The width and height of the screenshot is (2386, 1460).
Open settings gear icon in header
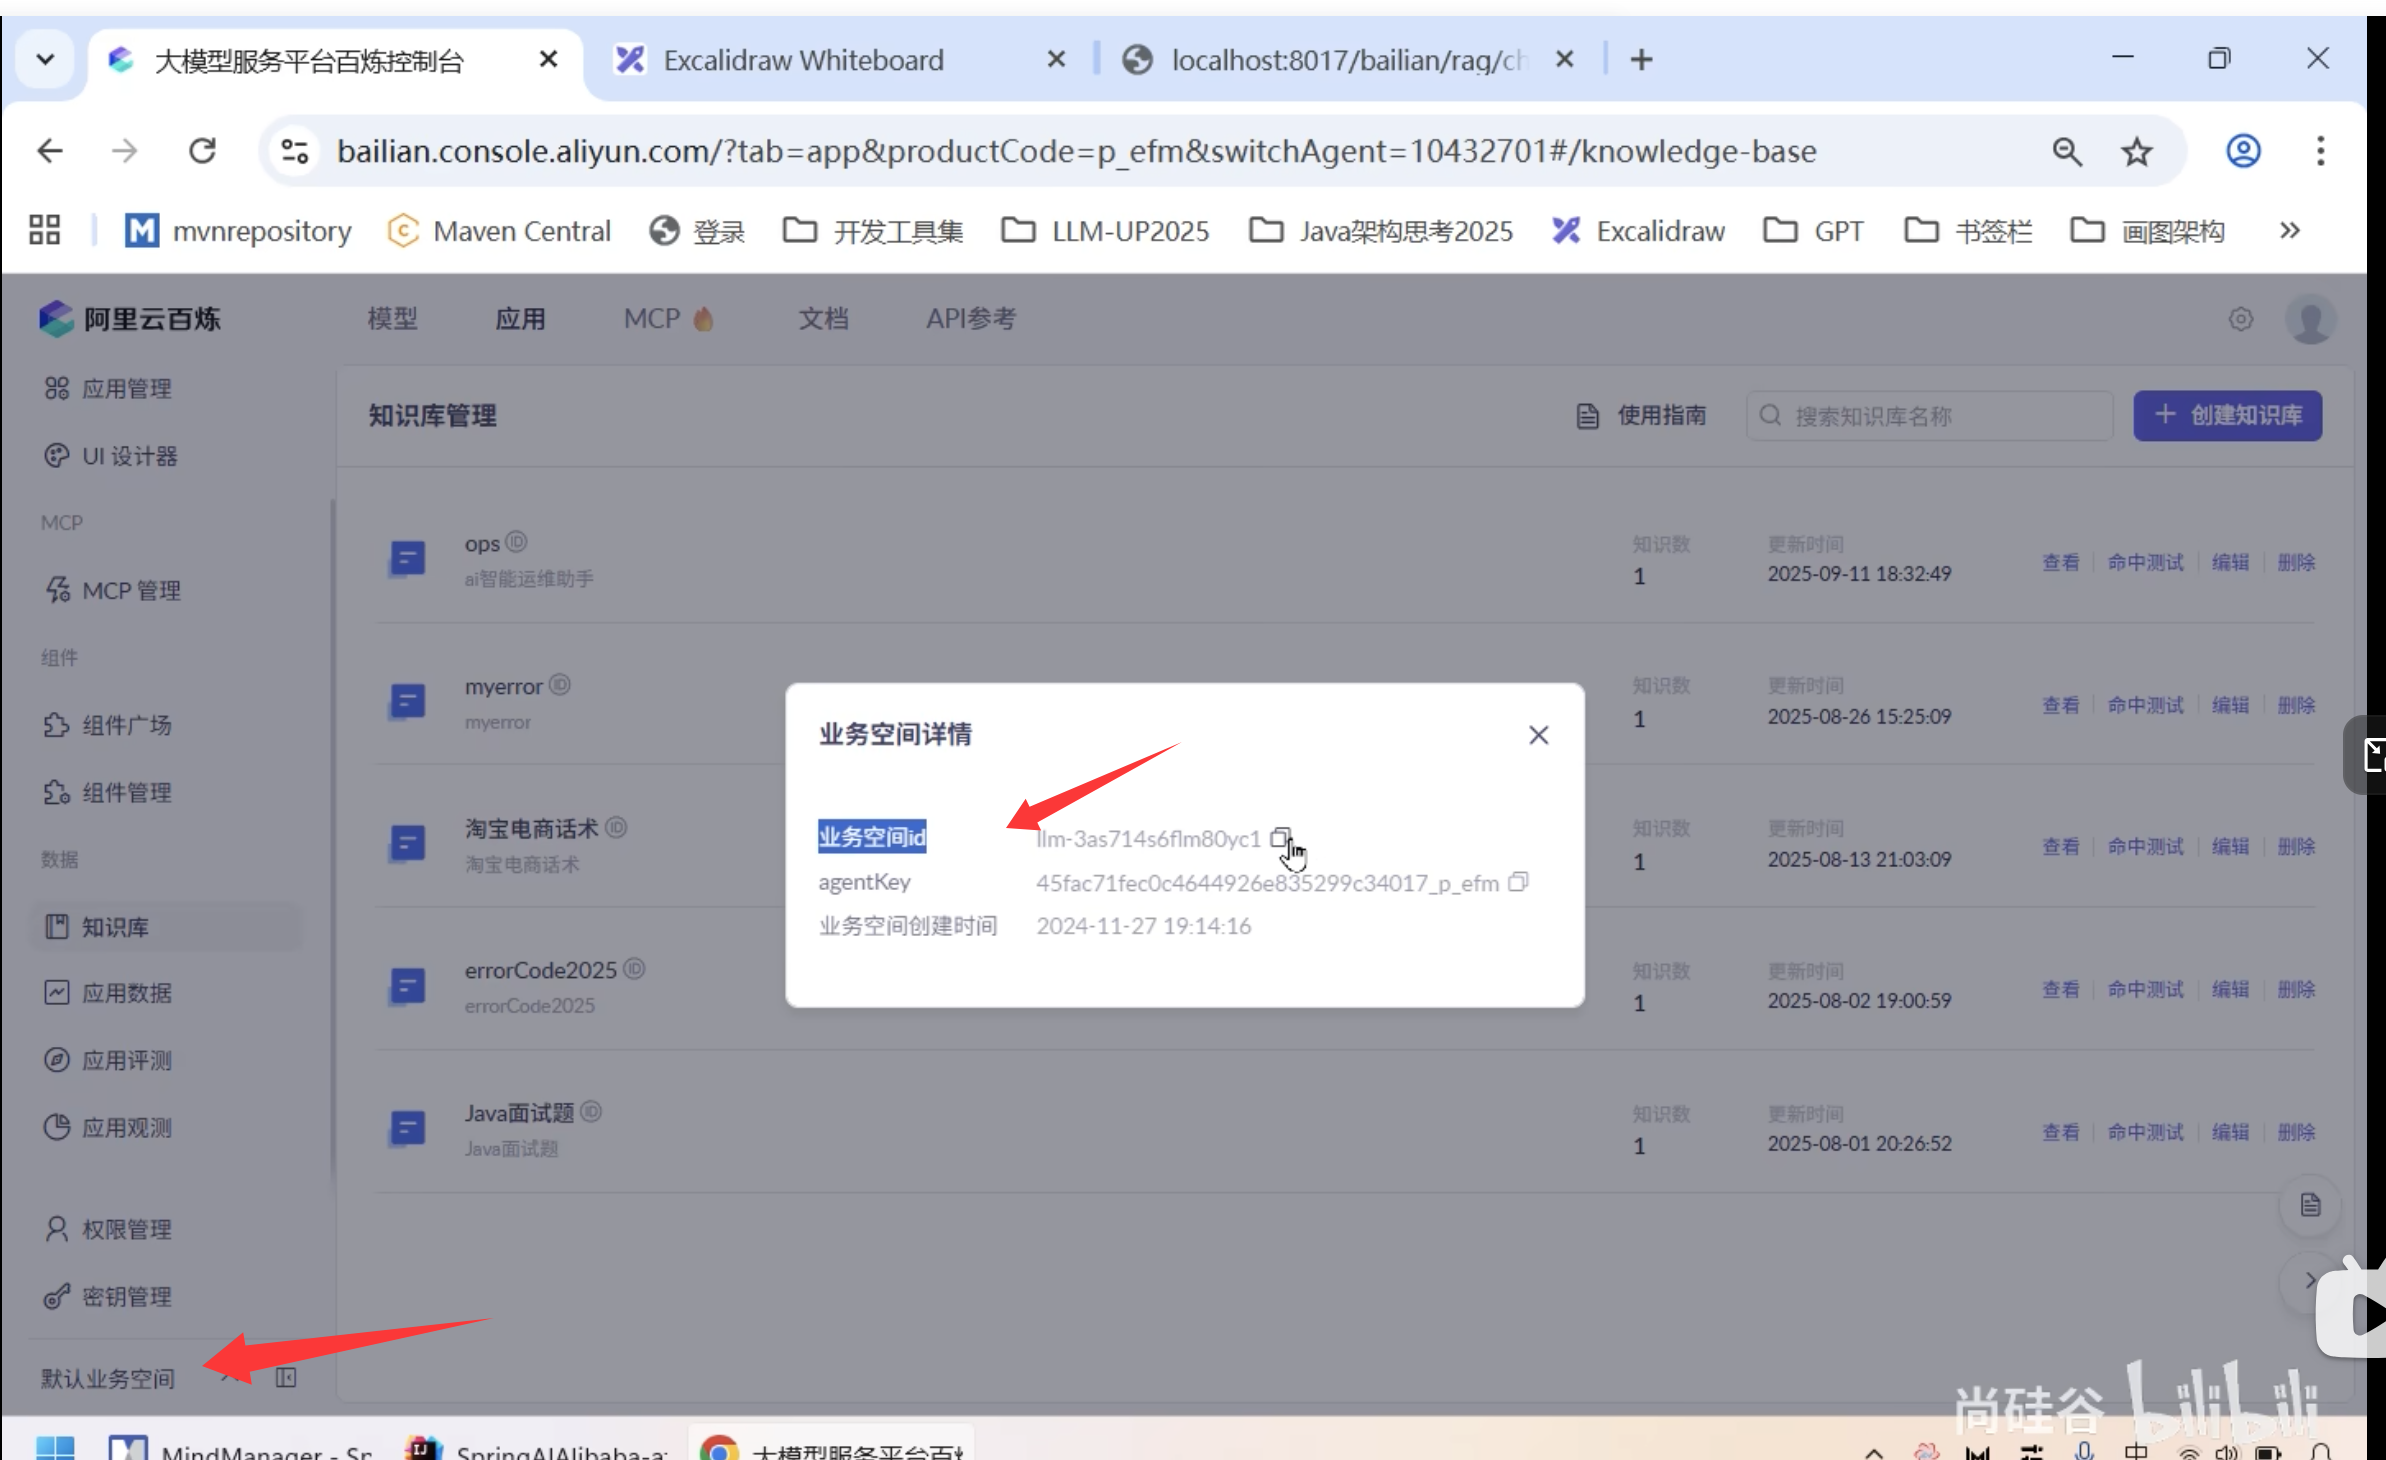(2240, 319)
